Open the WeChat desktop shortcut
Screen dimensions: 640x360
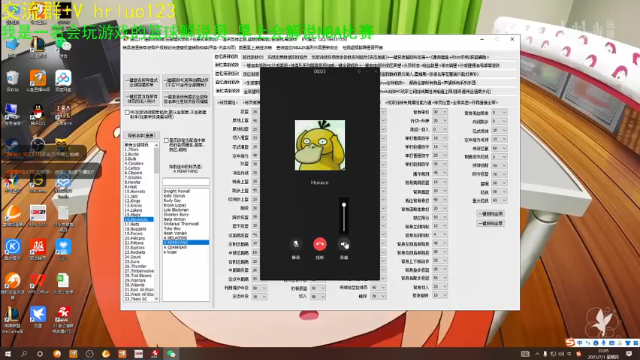tap(63, 47)
